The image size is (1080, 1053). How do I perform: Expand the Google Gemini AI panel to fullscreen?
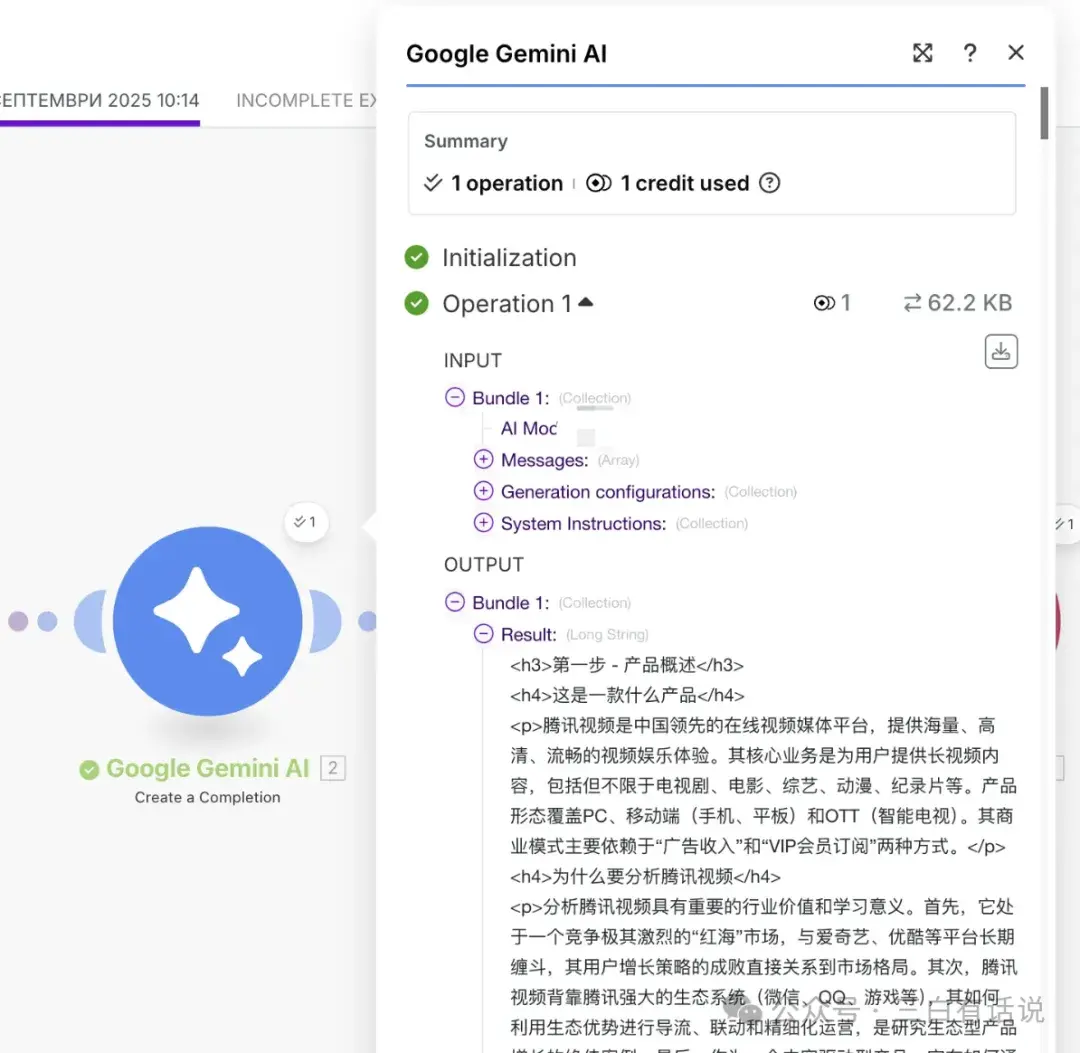pos(922,53)
